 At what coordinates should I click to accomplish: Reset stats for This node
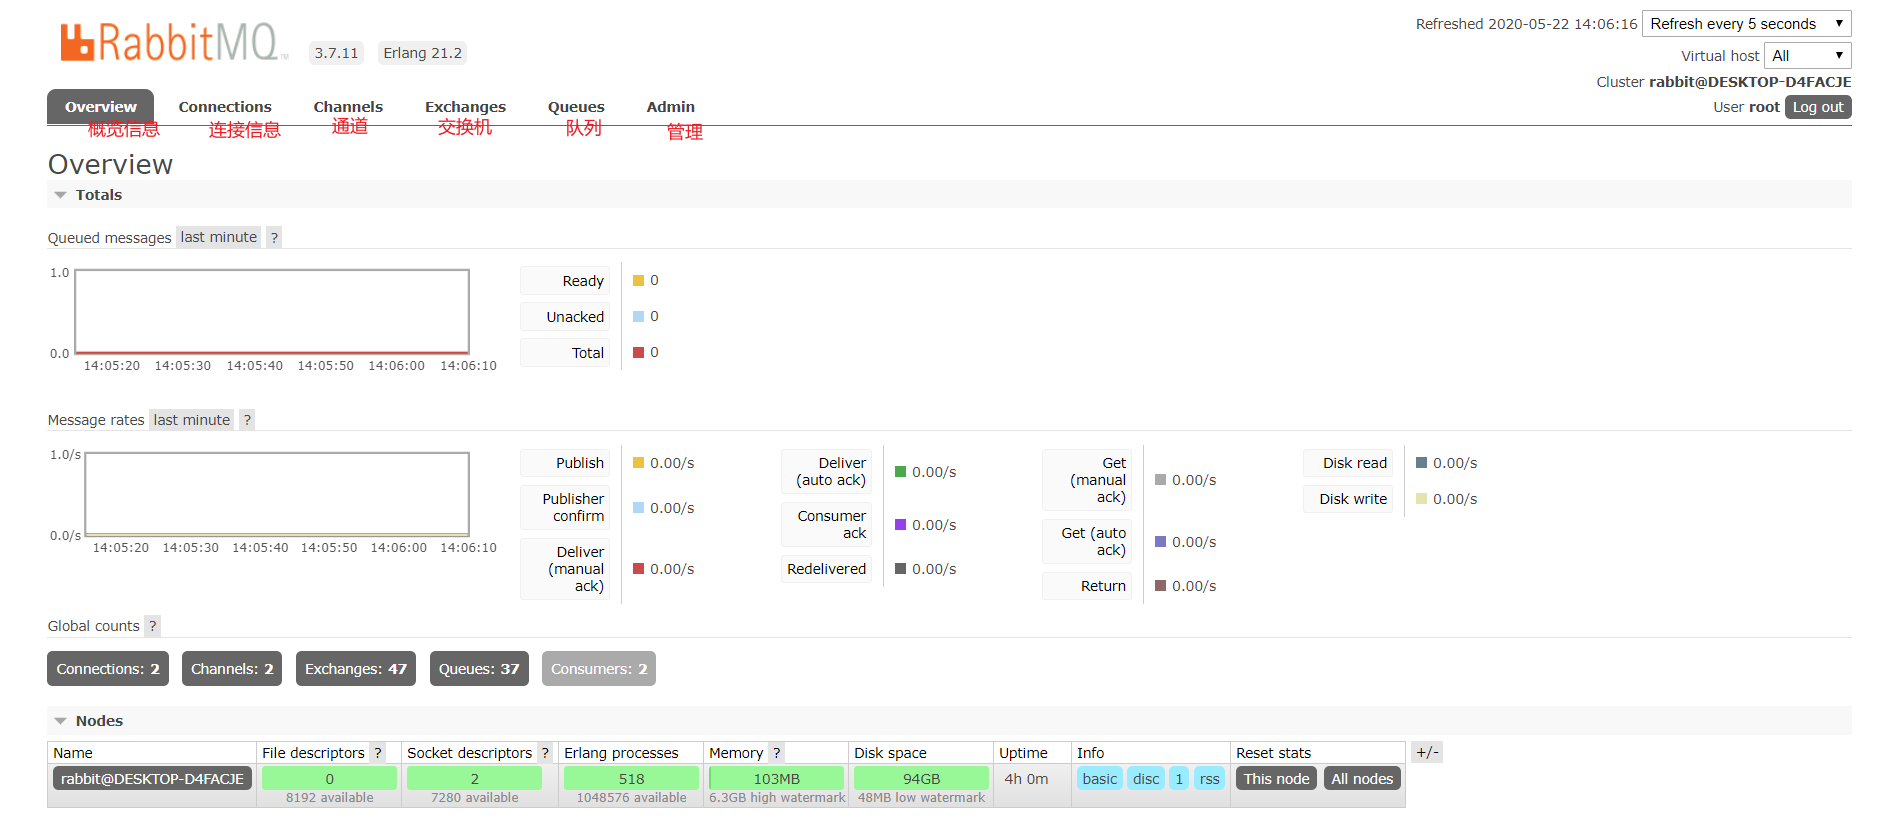[1276, 779]
